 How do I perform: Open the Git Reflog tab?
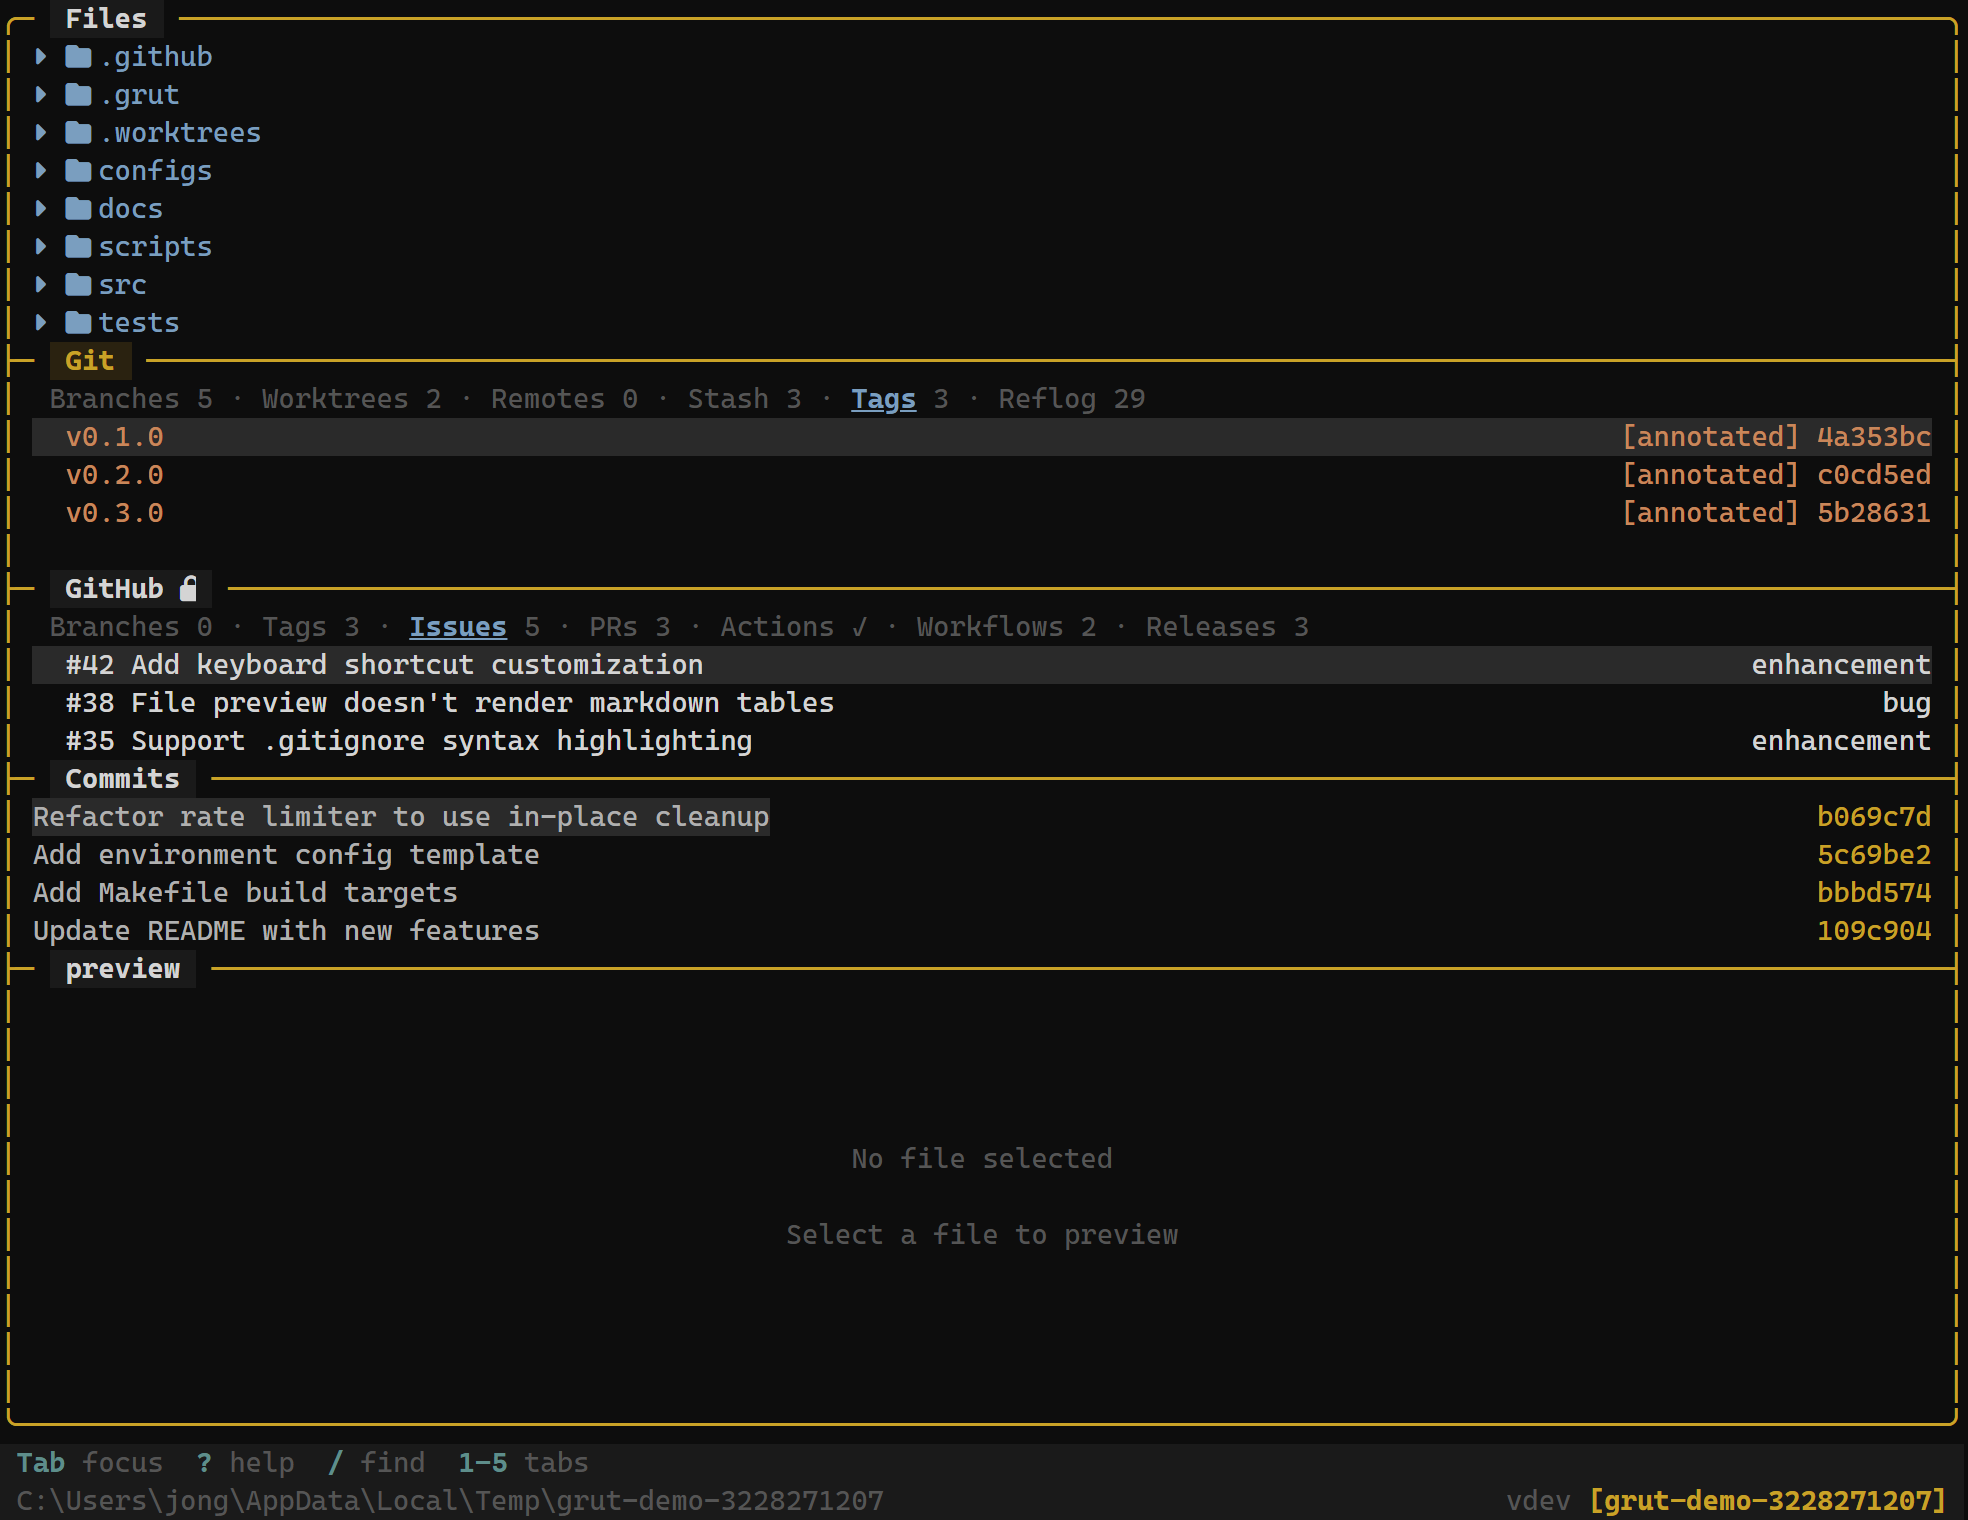tap(1071, 399)
